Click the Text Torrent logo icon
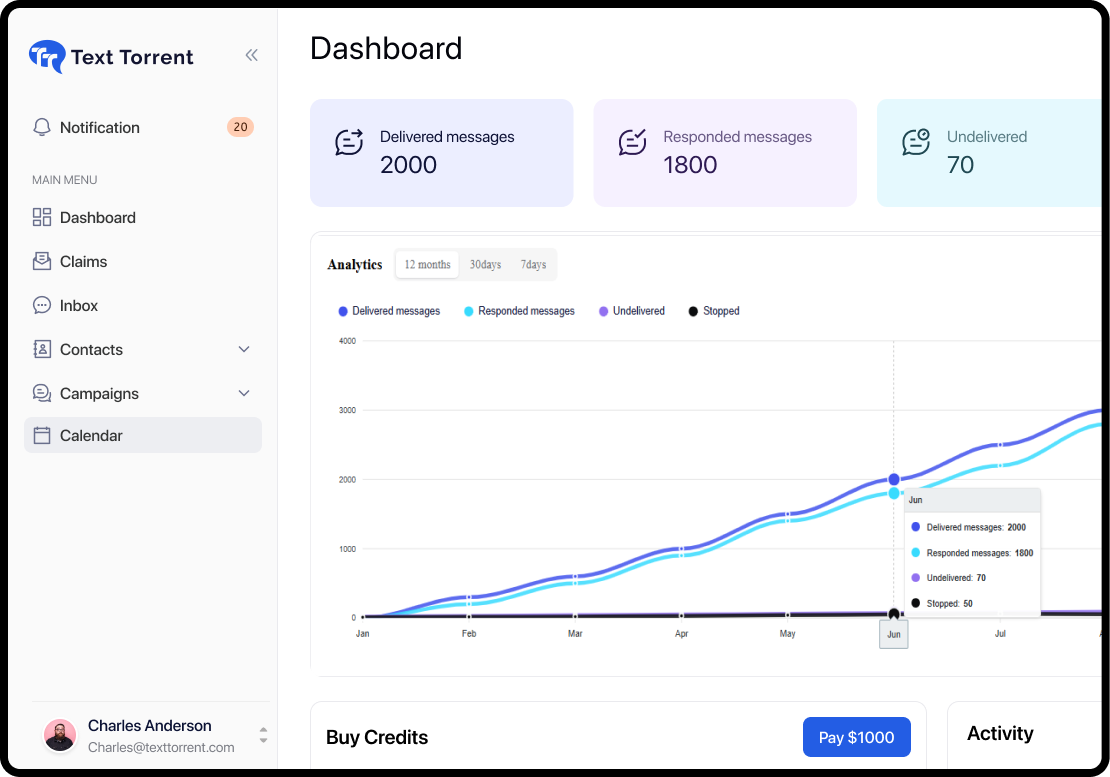The image size is (1110, 777). [47, 57]
